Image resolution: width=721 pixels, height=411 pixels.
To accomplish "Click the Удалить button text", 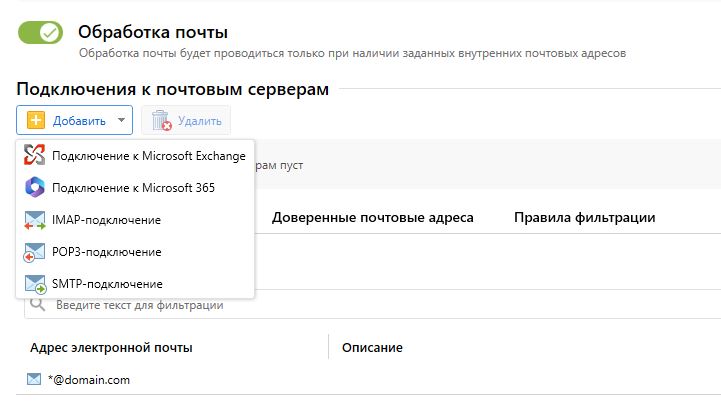I will (x=200, y=121).
